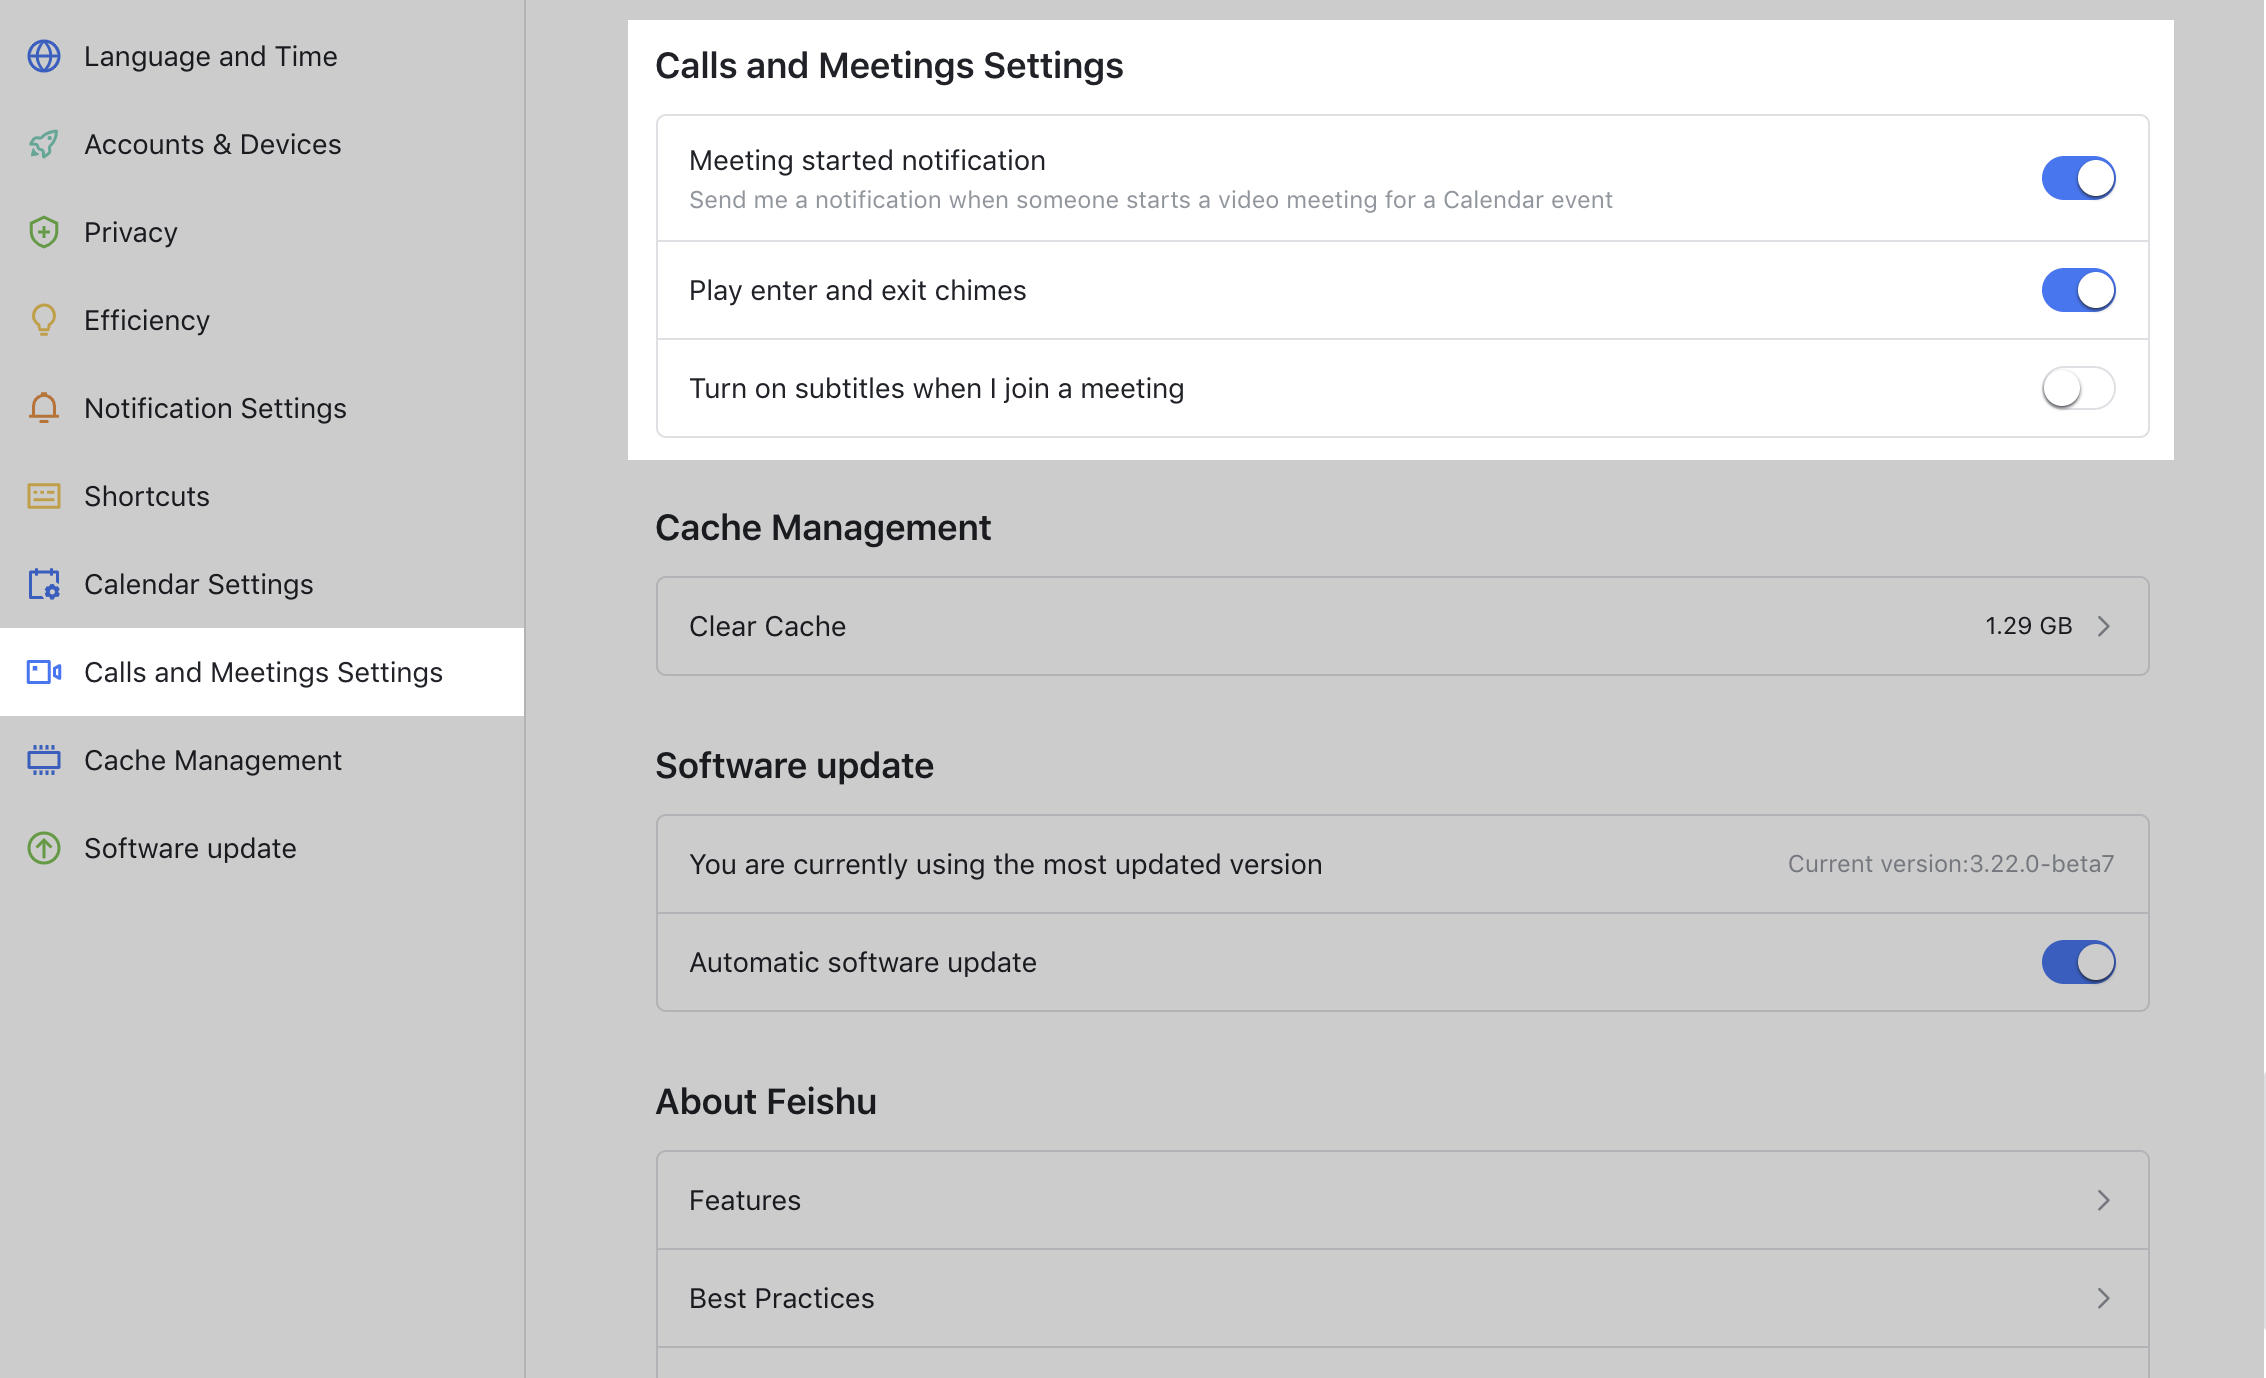Image resolution: width=2266 pixels, height=1378 pixels.
Task: Click the Software update arrow icon
Action: [44, 848]
